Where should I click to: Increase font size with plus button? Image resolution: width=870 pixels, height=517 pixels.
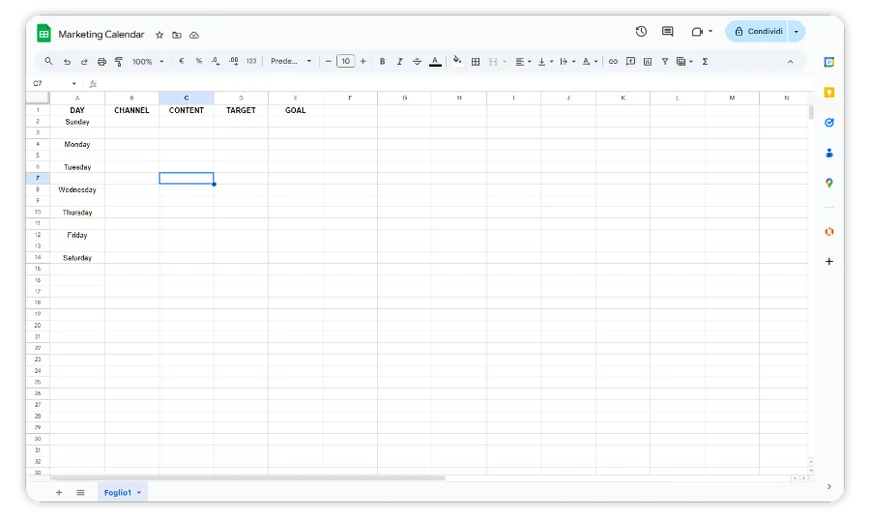[363, 62]
